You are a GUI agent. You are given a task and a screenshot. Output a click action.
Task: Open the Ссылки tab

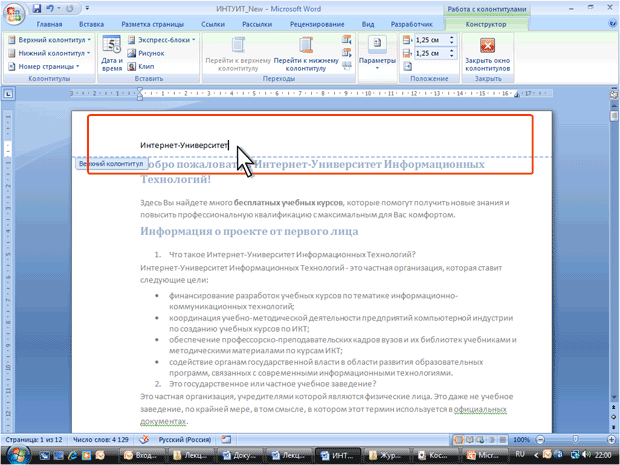tap(213, 24)
